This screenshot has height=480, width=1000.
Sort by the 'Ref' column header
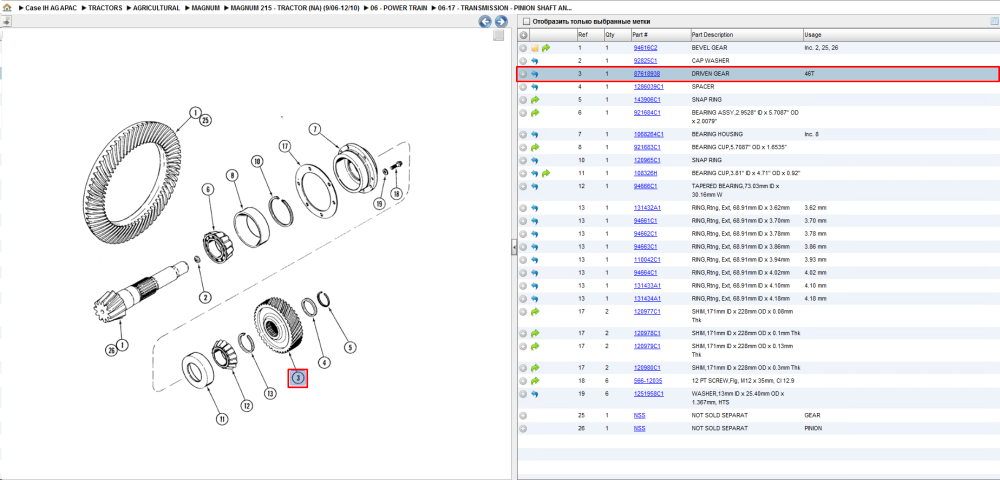coord(589,34)
